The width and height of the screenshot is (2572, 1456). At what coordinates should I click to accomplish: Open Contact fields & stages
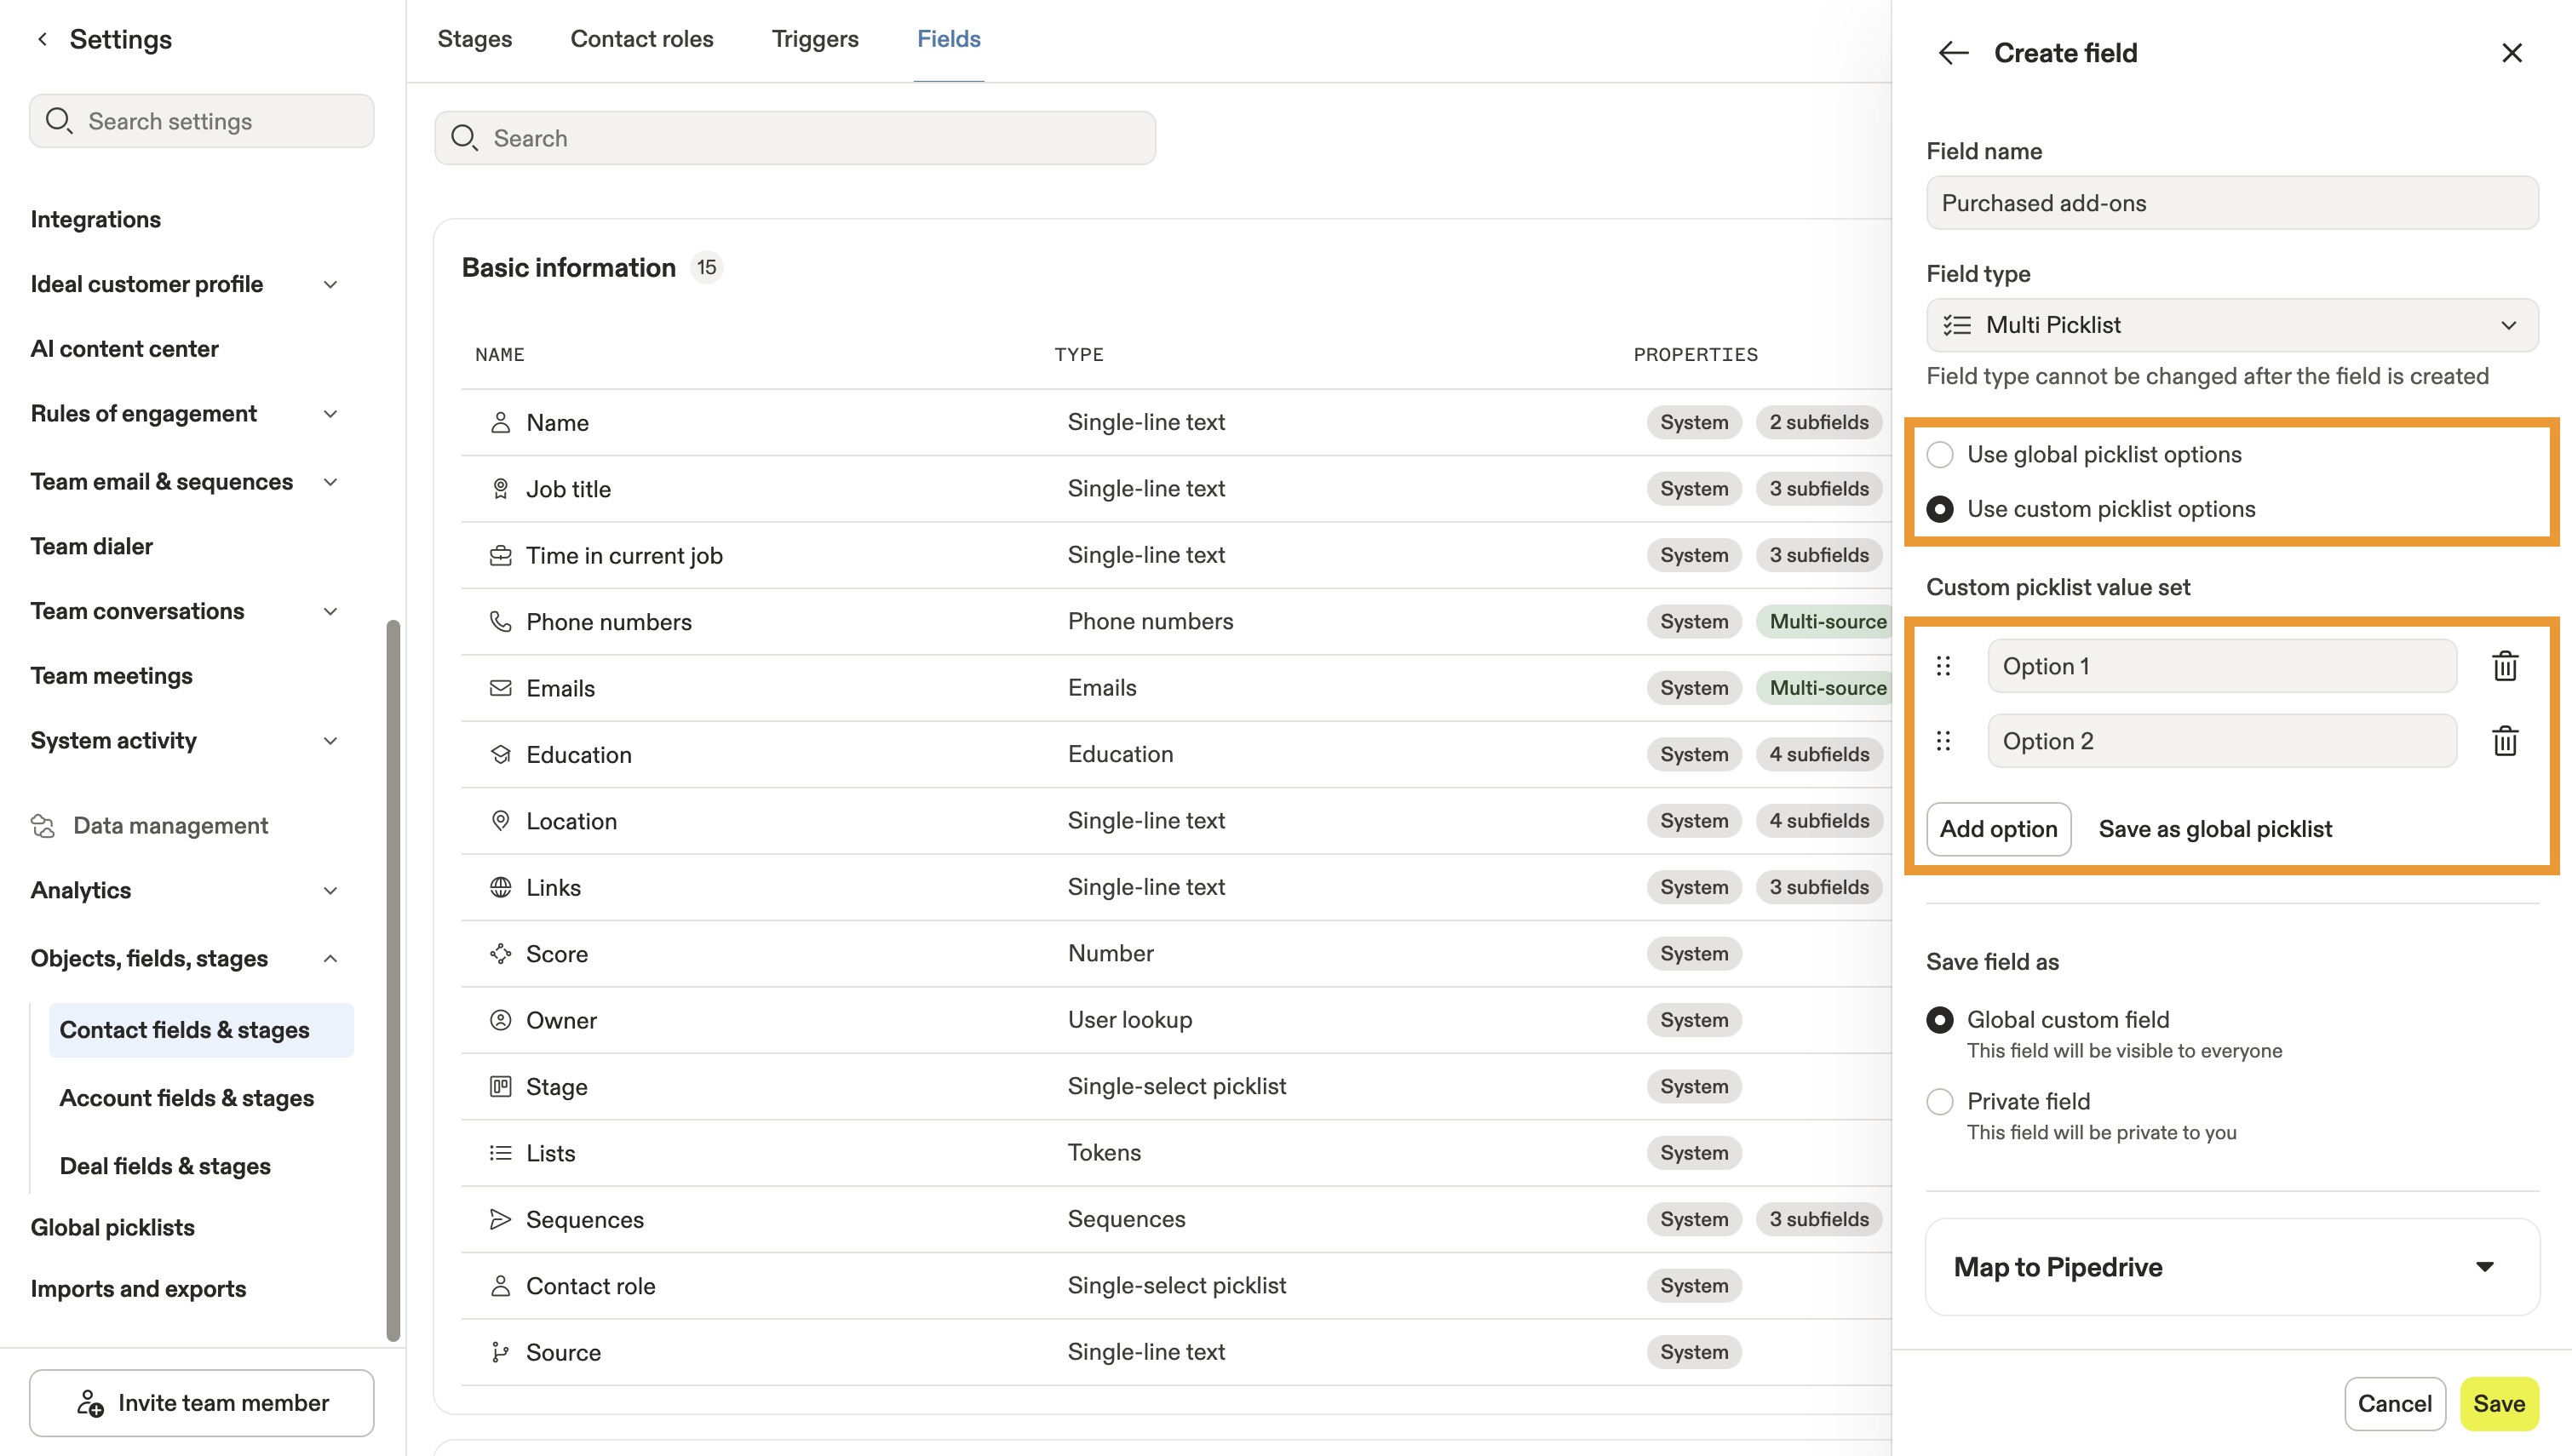pyautogui.click(x=201, y=1030)
